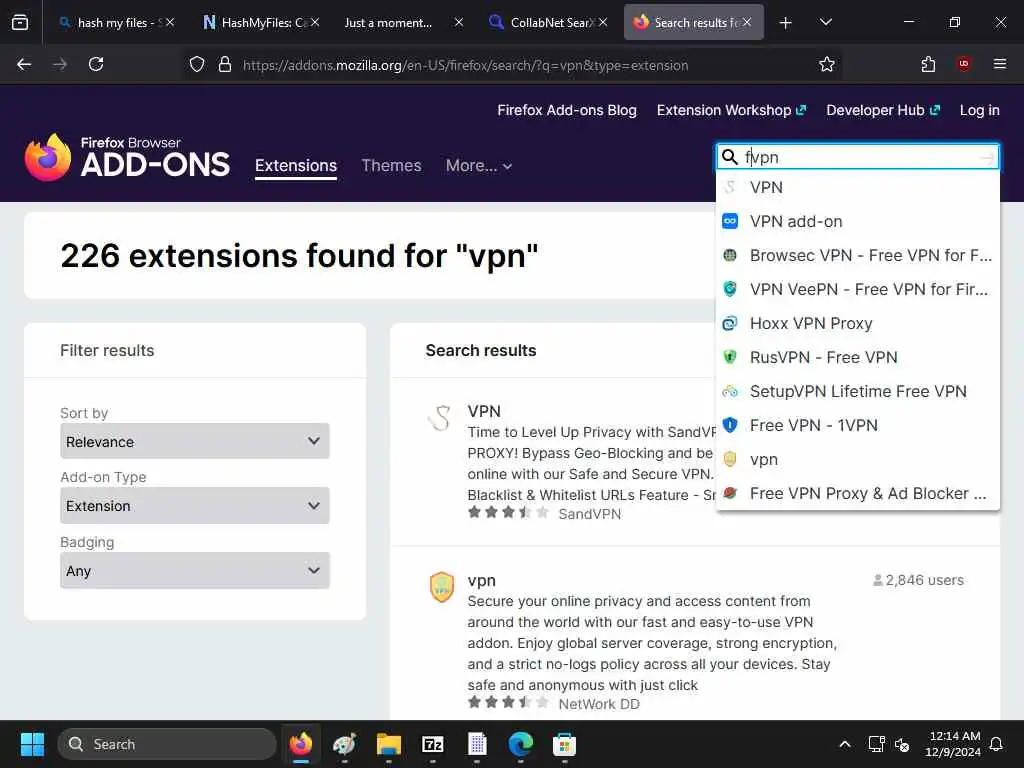The image size is (1024, 768).
Task: Open the Extensions puzzle-piece toolbar icon
Action: pos(928,64)
